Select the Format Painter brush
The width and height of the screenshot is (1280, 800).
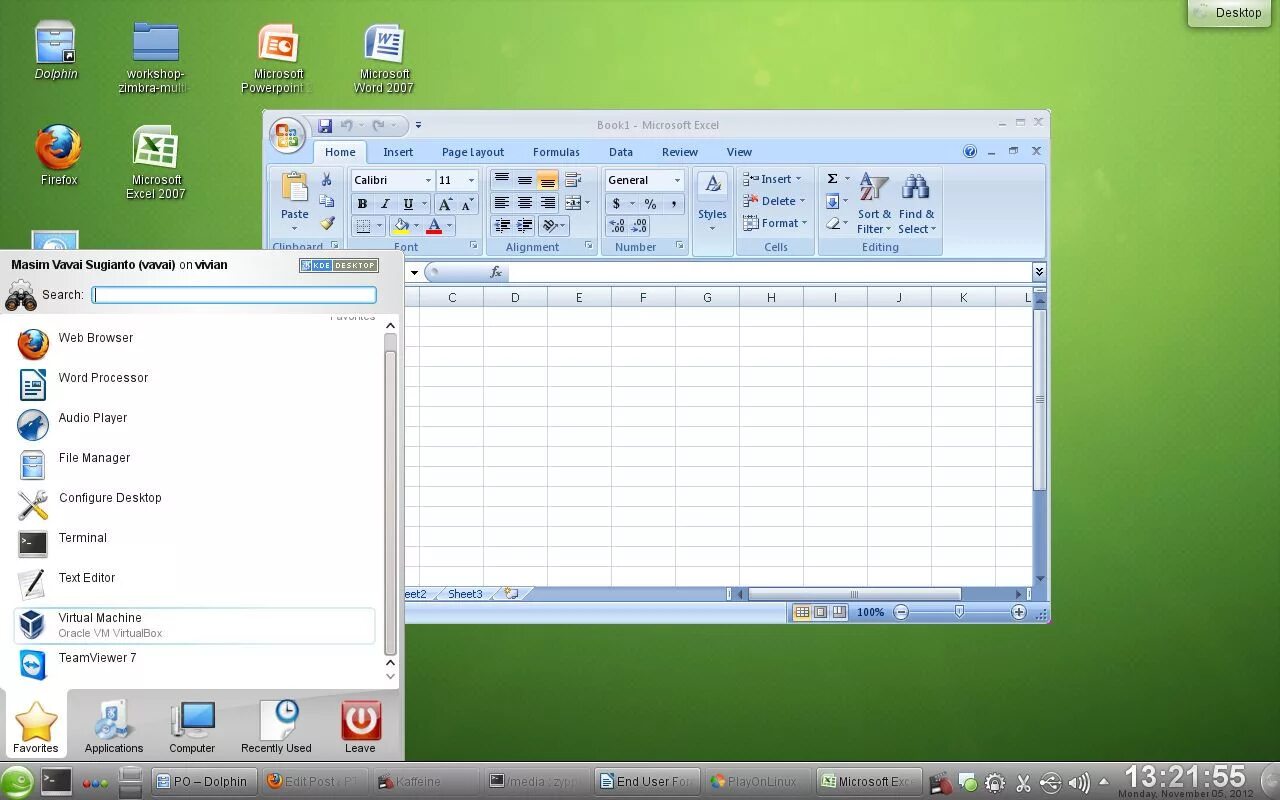(327, 223)
